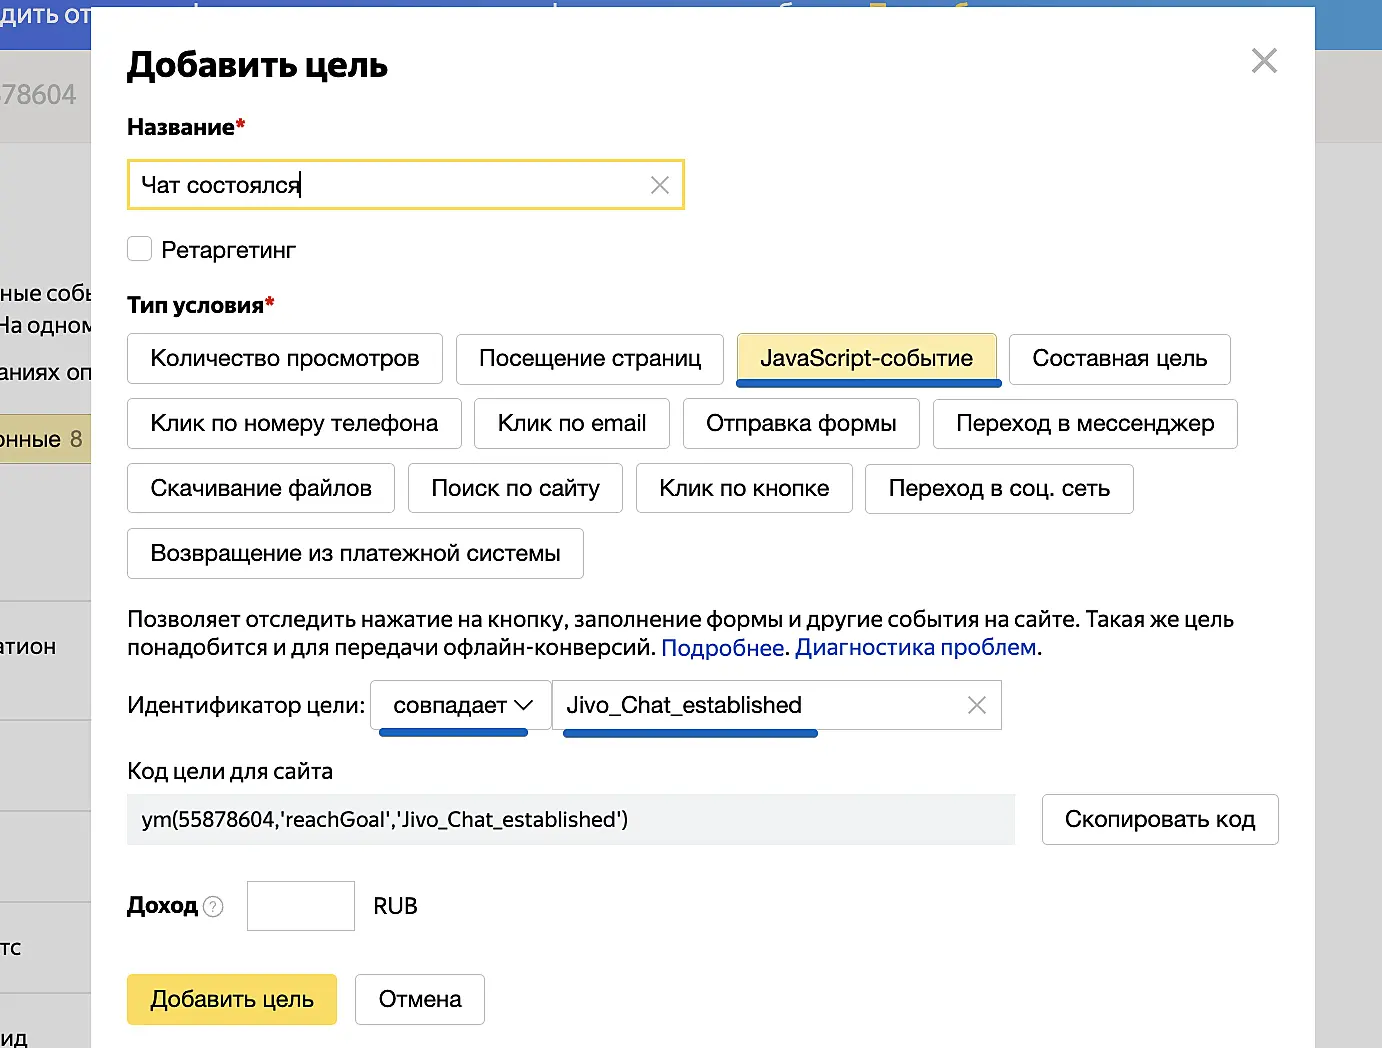Expand the совпадает condition dropdown
The image size is (1382, 1048).
(461, 705)
